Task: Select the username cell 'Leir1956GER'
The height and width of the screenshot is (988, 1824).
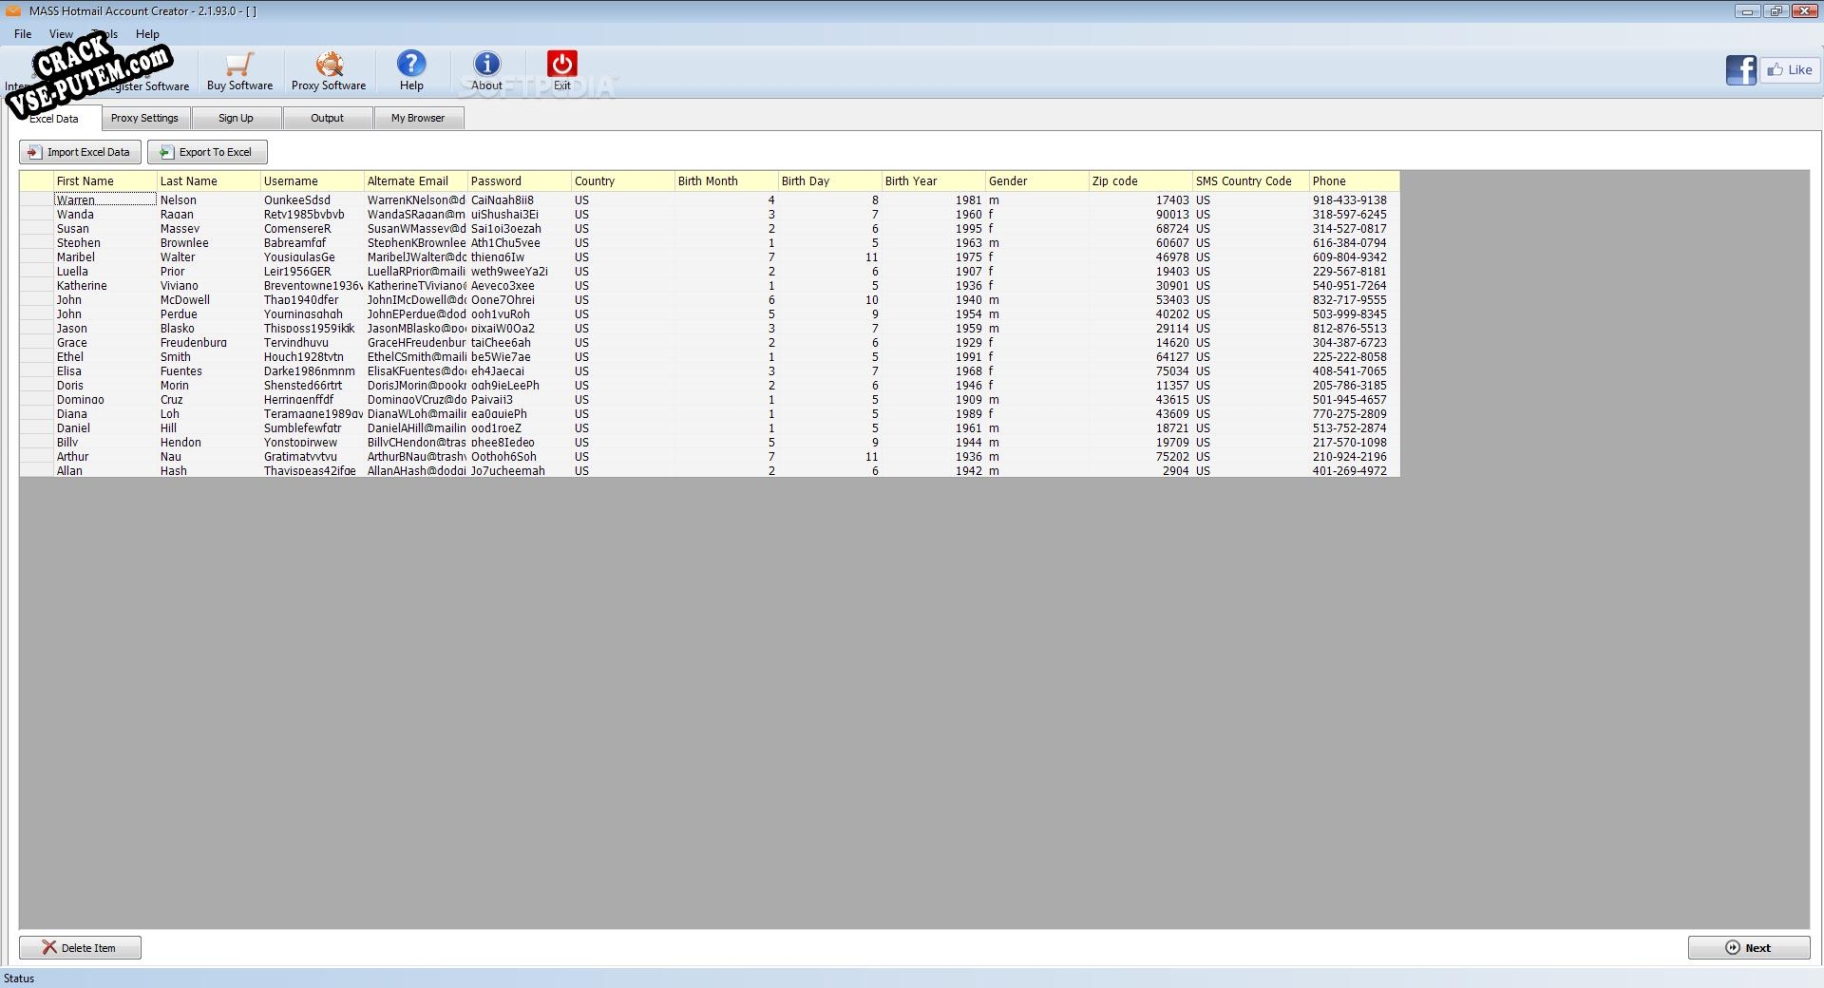Action: 312,271
